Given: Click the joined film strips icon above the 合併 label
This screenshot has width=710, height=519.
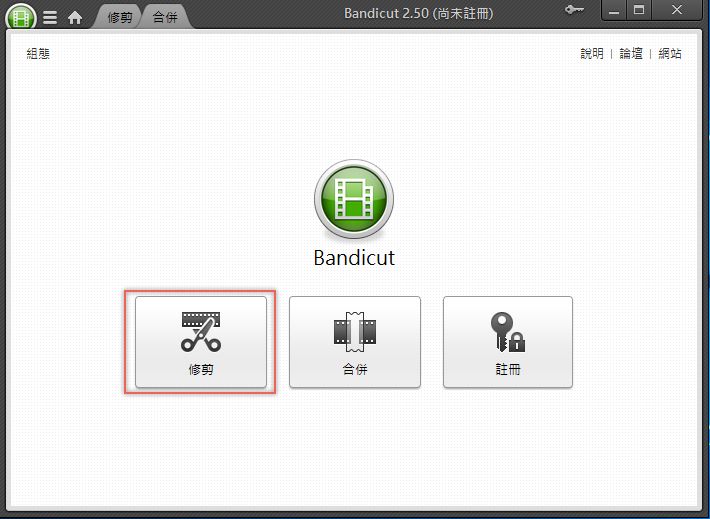Looking at the screenshot, I should pyautogui.click(x=355, y=332).
